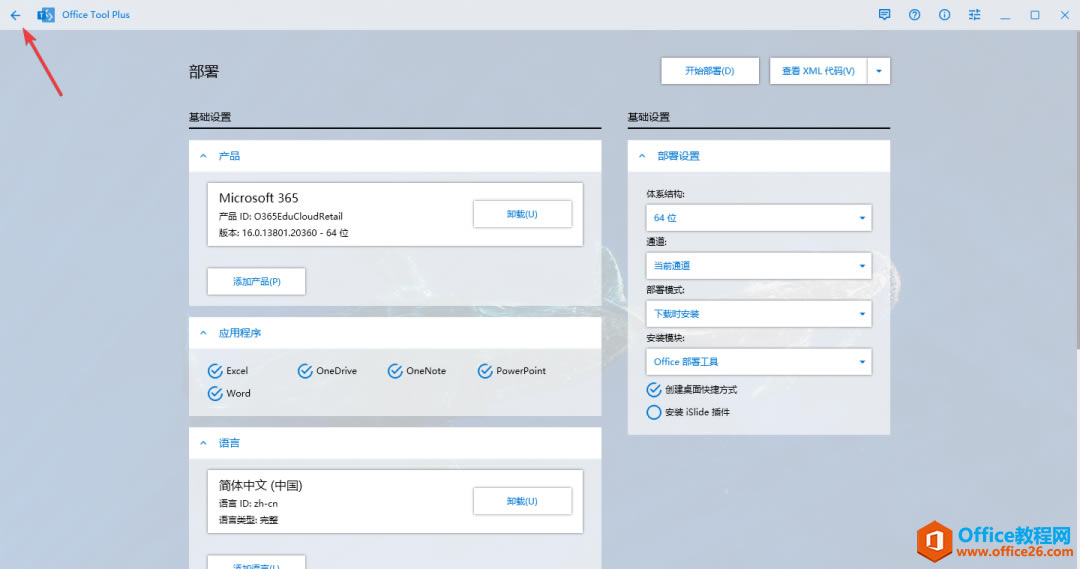Select the Microsoft 365 product title
The height and width of the screenshot is (569, 1080).
coord(258,198)
